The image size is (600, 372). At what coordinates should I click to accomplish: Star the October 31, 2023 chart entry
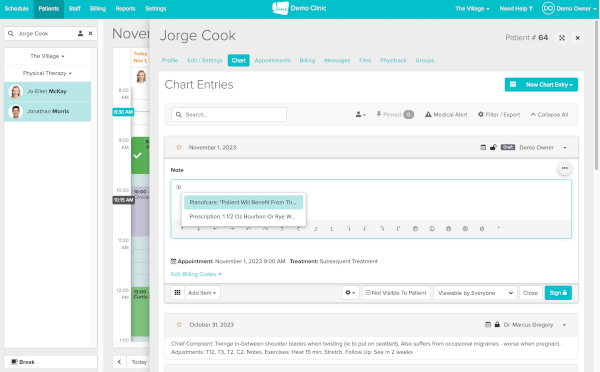click(179, 325)
